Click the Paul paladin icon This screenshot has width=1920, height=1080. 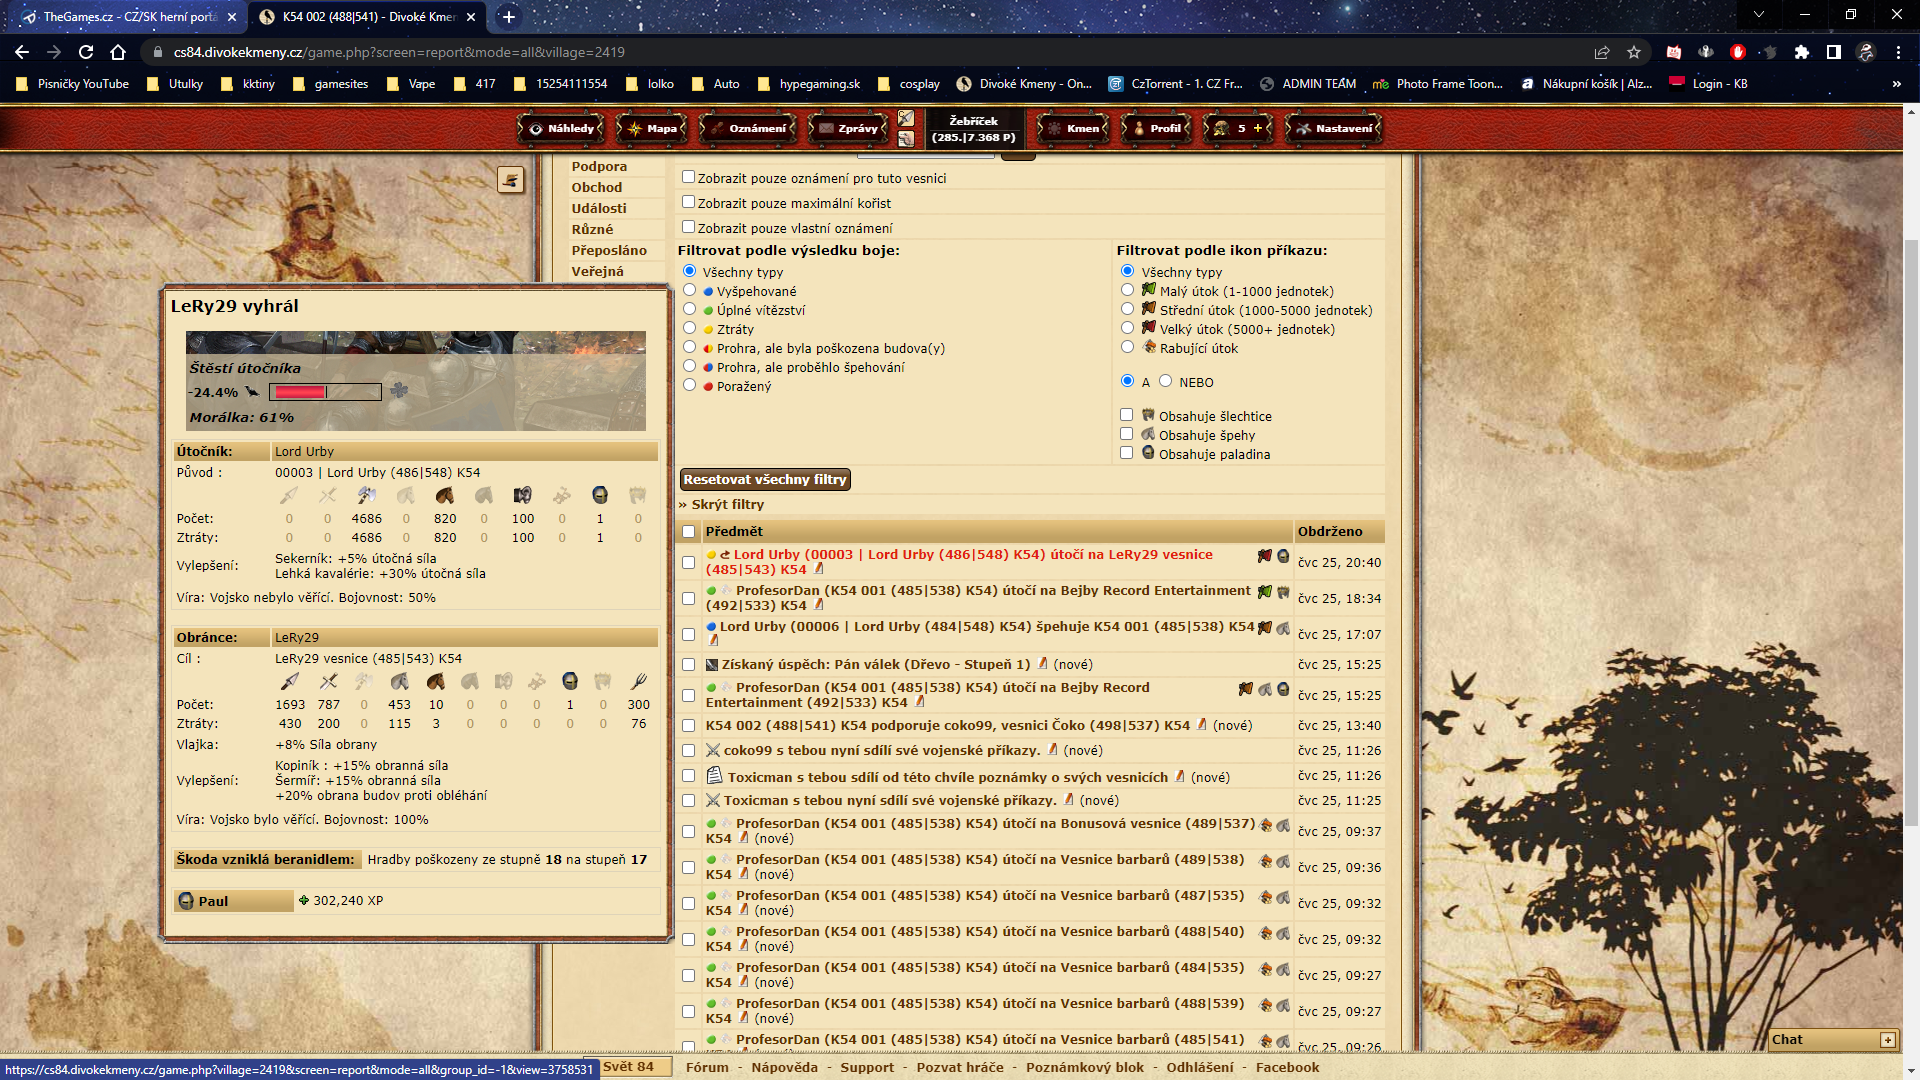point(186,901)
